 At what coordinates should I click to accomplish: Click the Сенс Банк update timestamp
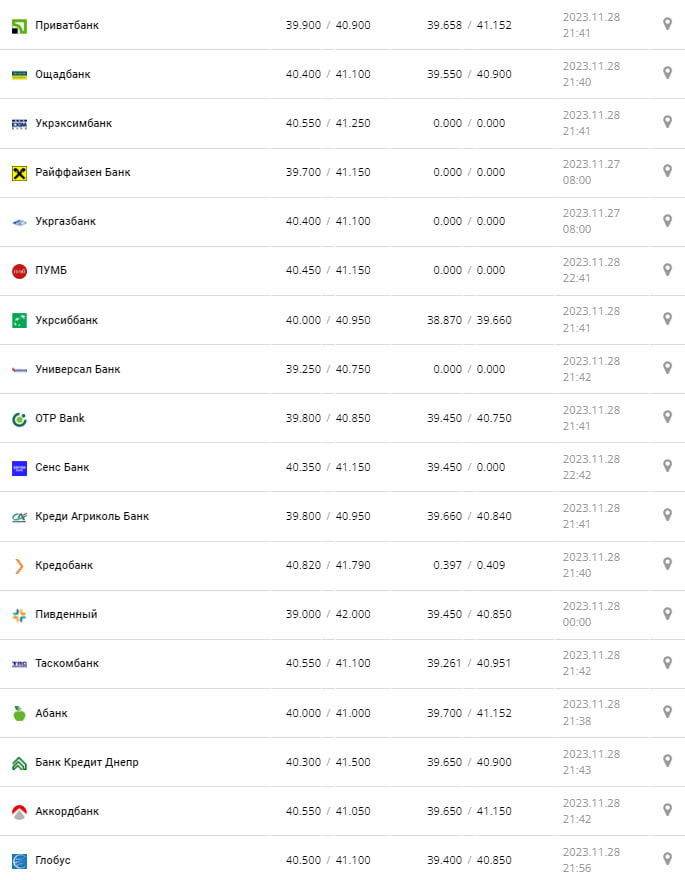(x=591, y=467)
